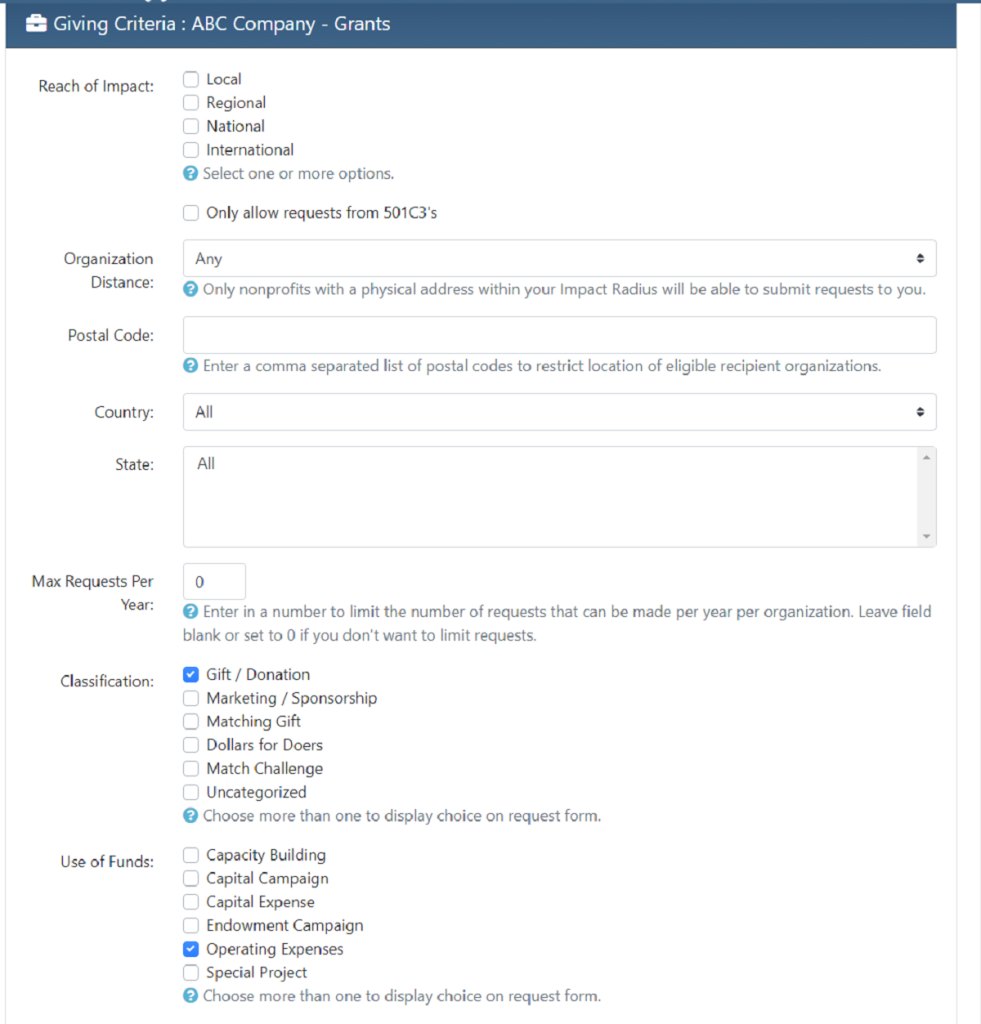Click the blue help circle near 'Select one or more options'
The height and width of the screenshot is (1024, 981).
click(190, 173)
